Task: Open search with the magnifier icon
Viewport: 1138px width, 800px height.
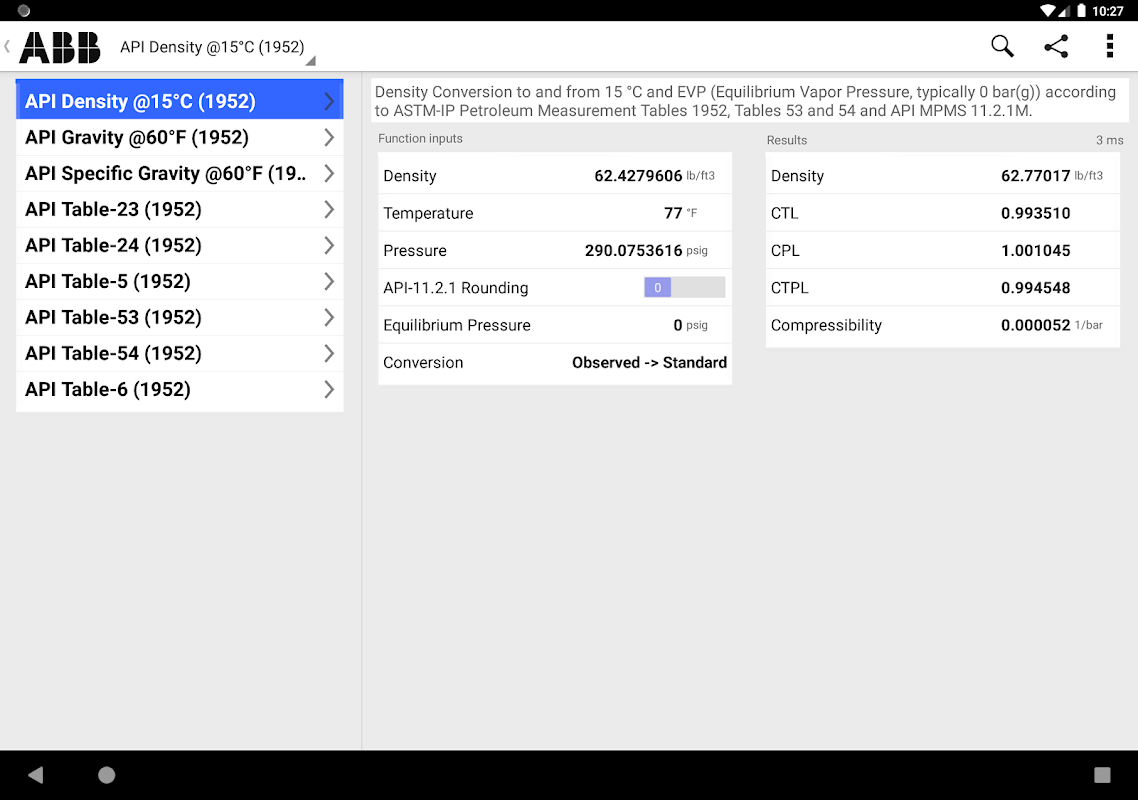Action: pos(1002,46)
